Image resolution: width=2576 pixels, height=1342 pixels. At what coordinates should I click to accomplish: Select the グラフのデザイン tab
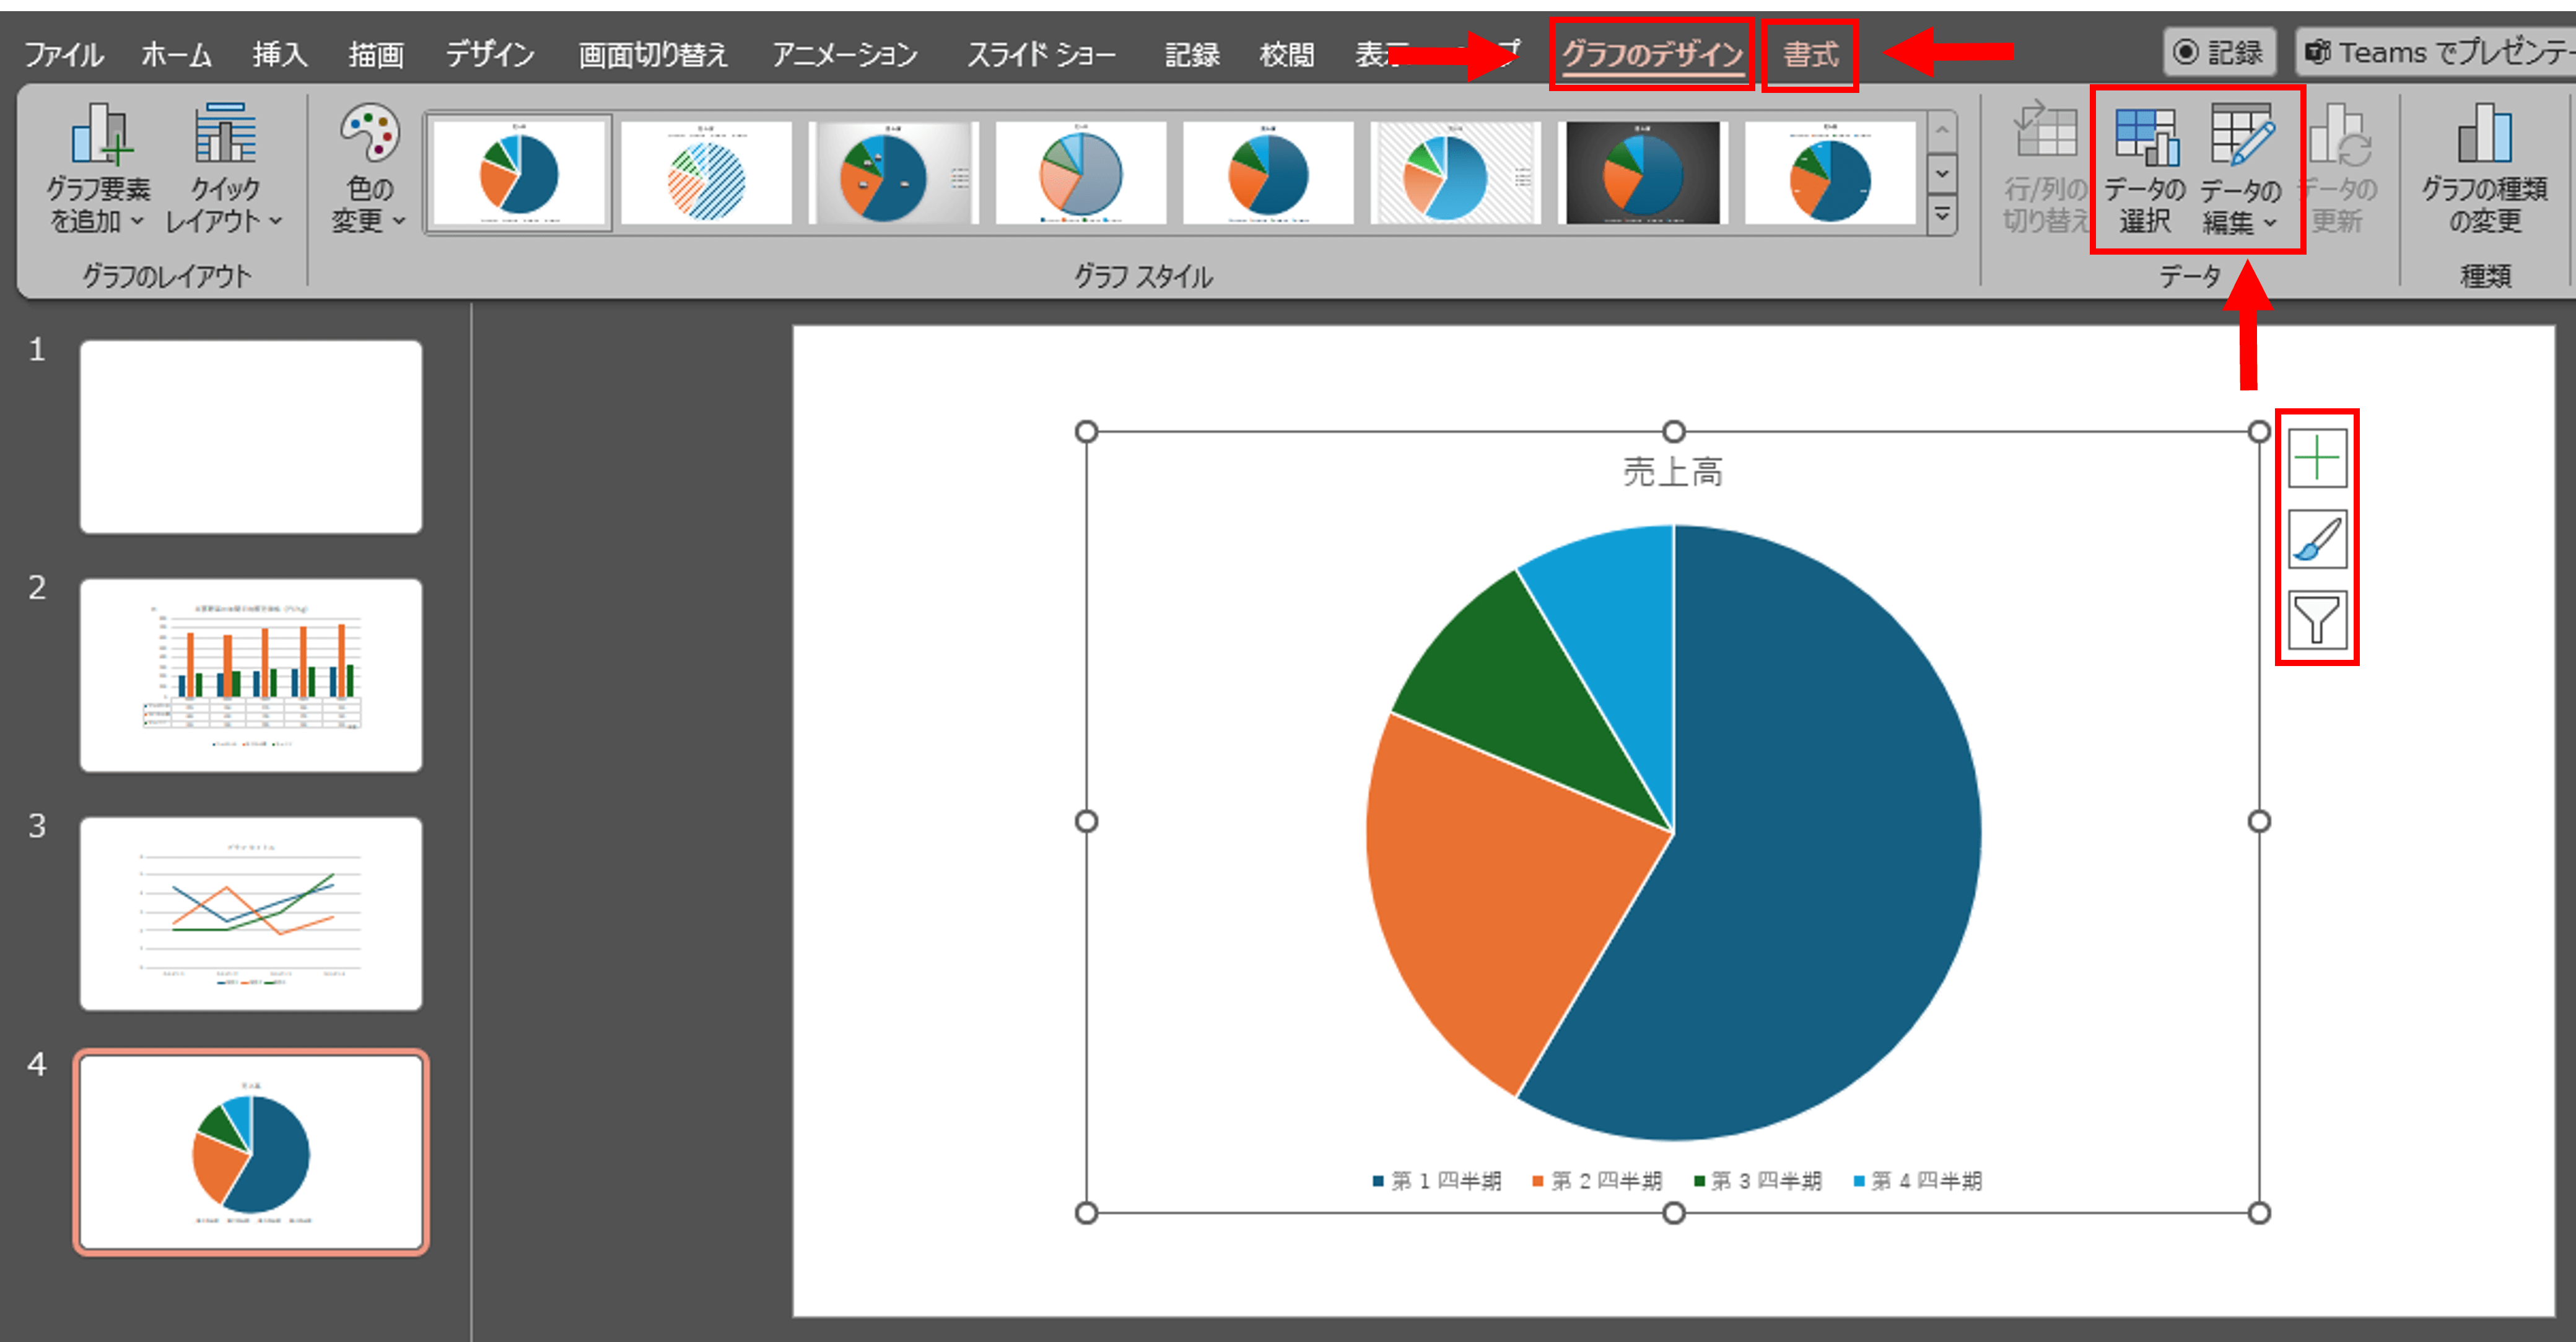(1652, 54)
